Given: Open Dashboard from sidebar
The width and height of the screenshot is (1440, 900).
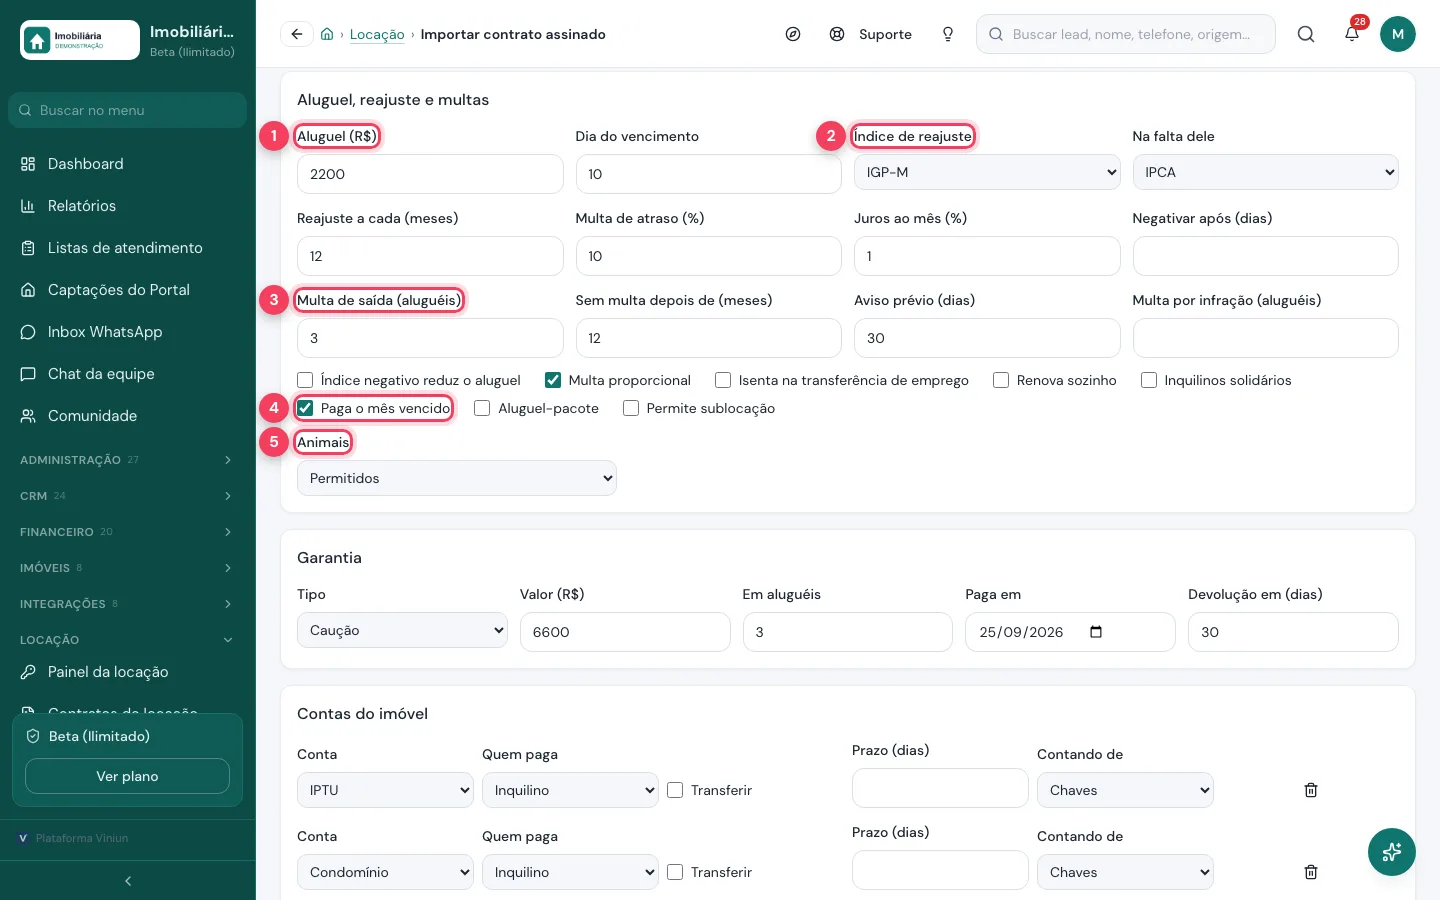Looking at the screenshot, I should click(x=128, y=164).
